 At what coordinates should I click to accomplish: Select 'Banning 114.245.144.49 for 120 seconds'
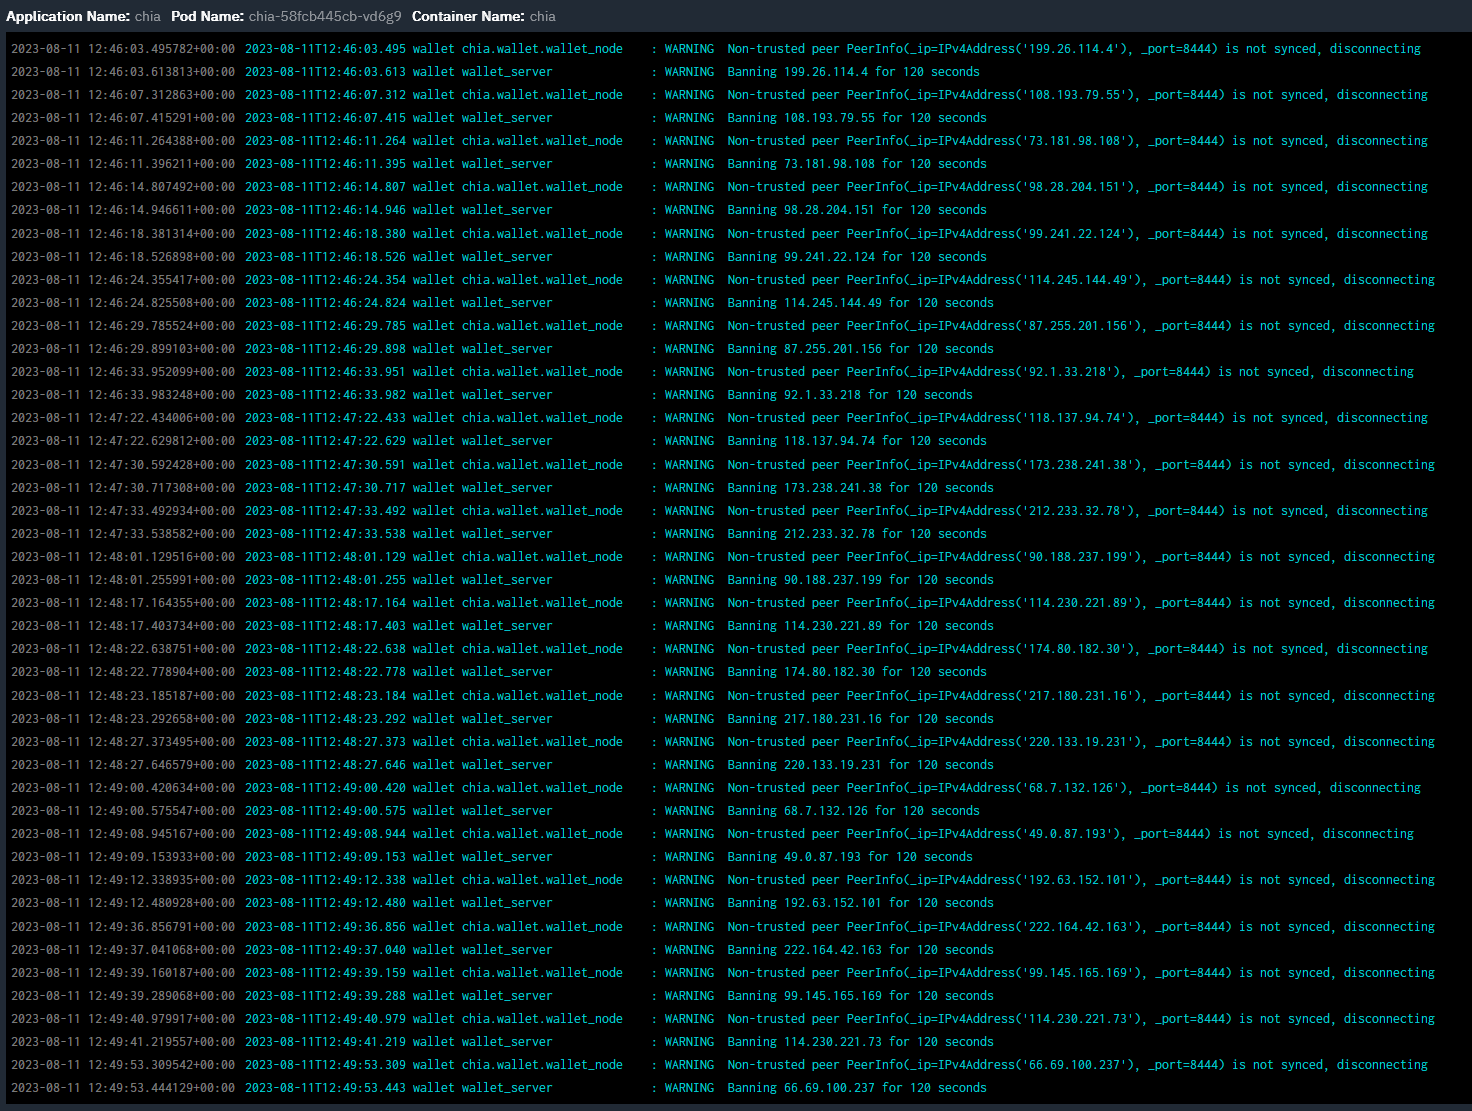point(860,303)
